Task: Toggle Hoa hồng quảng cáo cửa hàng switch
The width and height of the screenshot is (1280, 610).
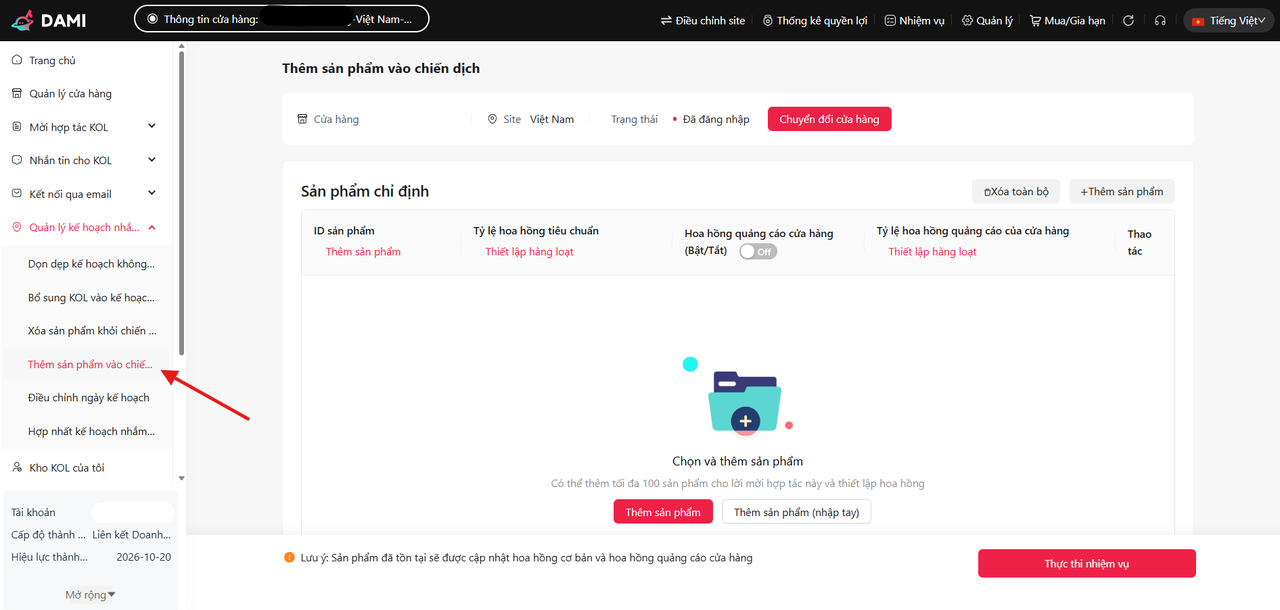Action: coord(758,252)
